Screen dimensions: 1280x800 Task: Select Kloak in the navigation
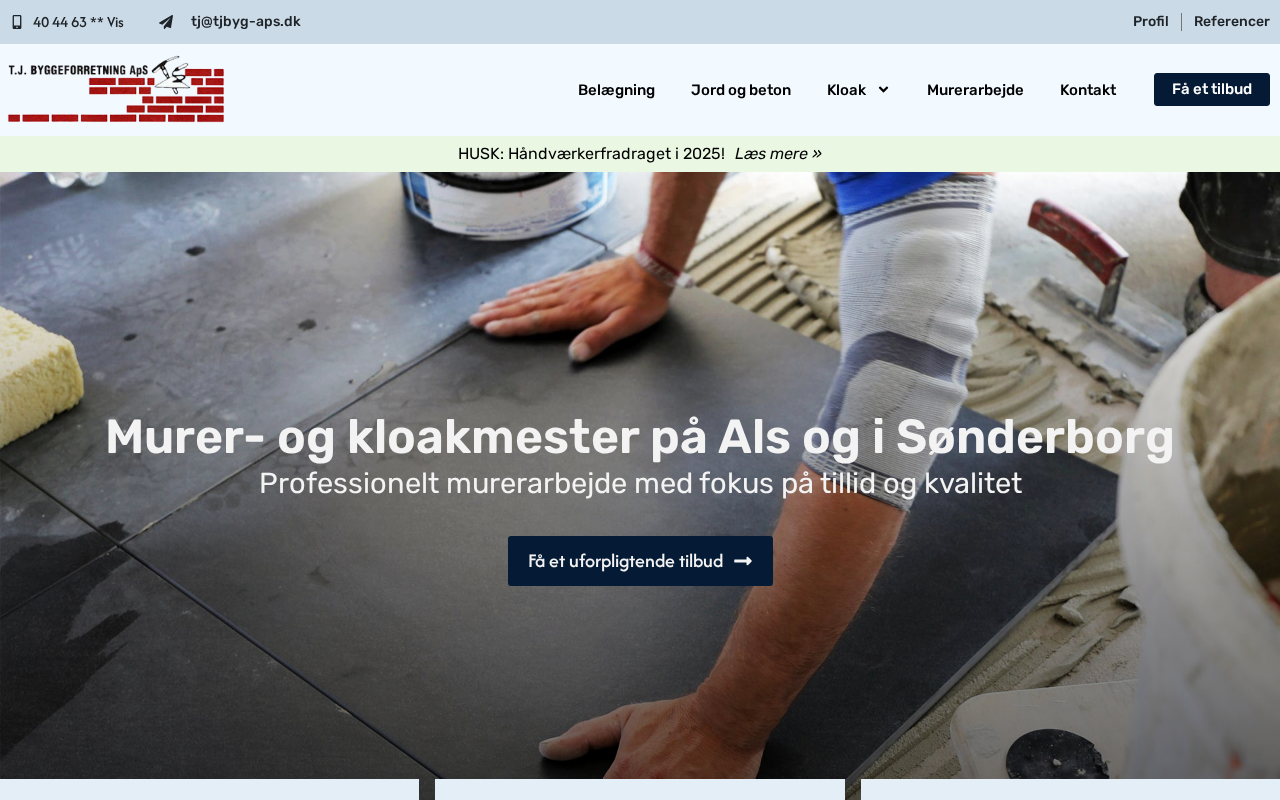[x=846, y=90]
